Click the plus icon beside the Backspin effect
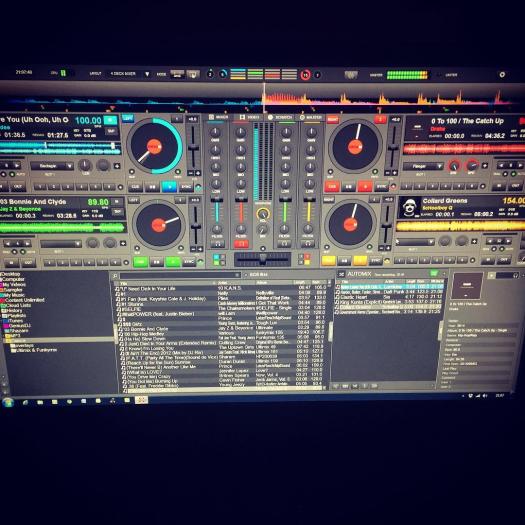 117,165
